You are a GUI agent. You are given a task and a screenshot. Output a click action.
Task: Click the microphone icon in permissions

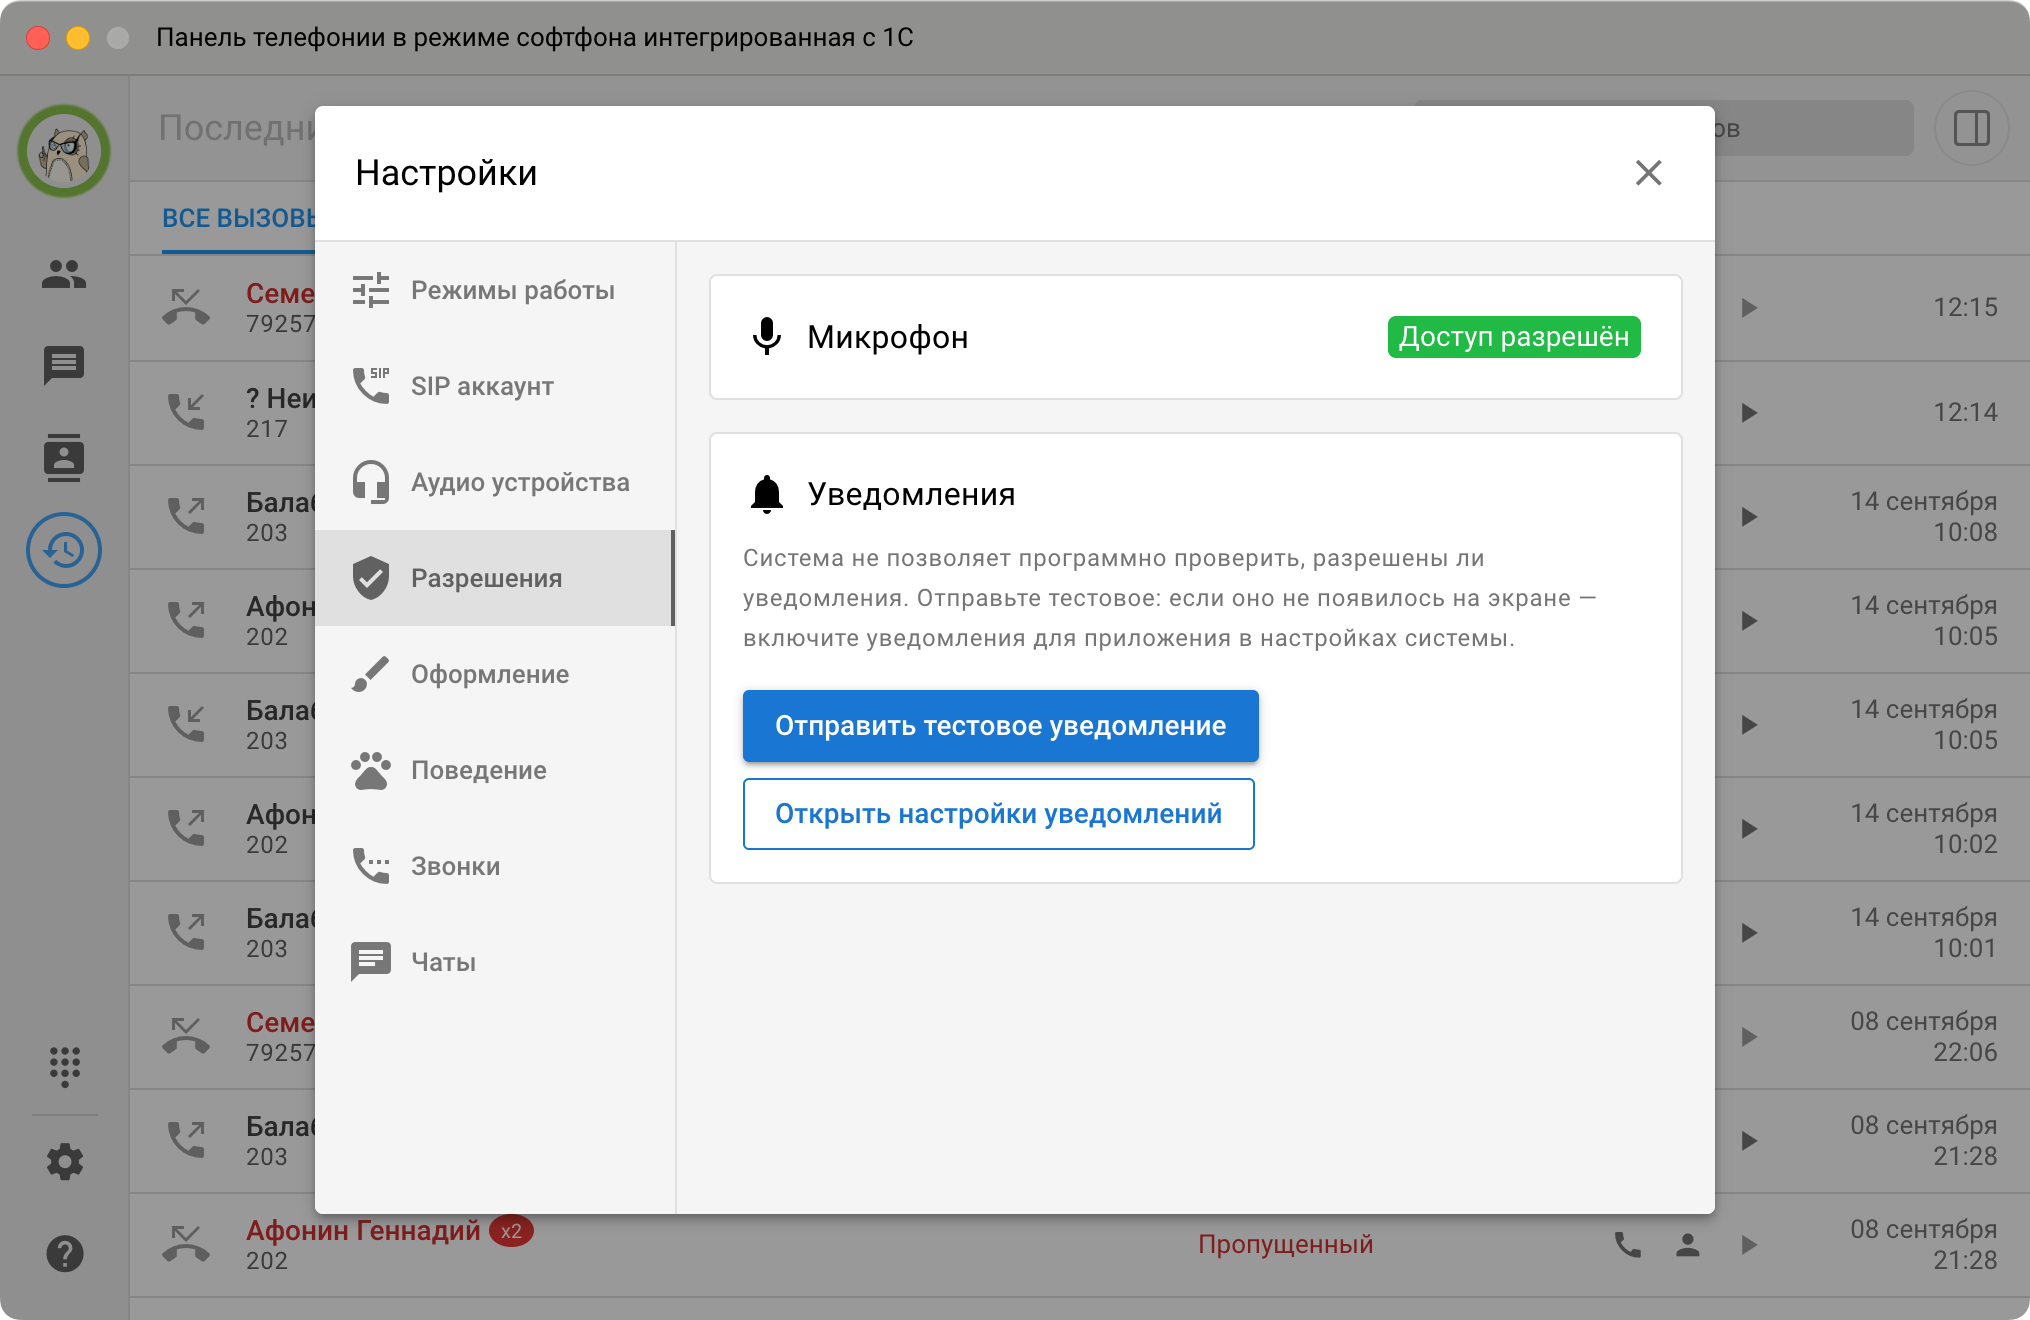point(767,337)
